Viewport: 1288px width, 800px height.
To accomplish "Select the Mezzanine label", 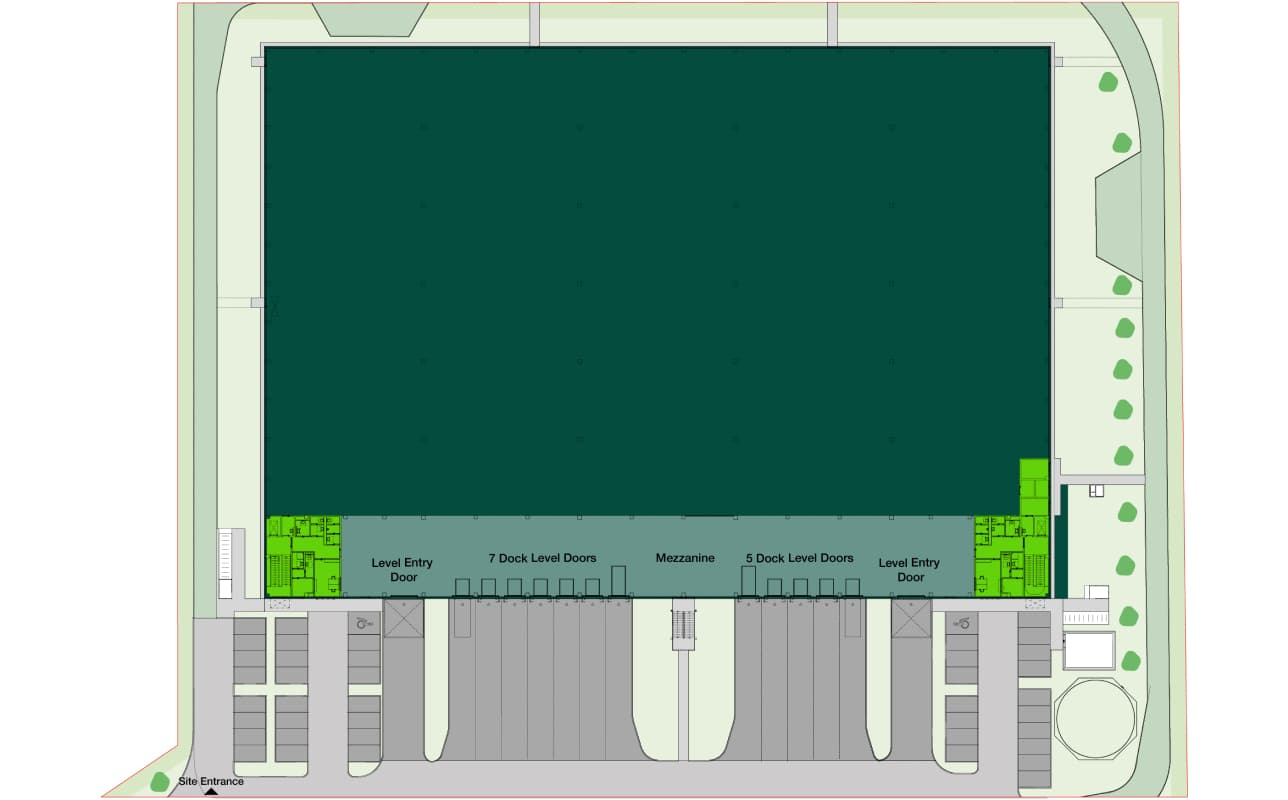I will tap(685, 558).
